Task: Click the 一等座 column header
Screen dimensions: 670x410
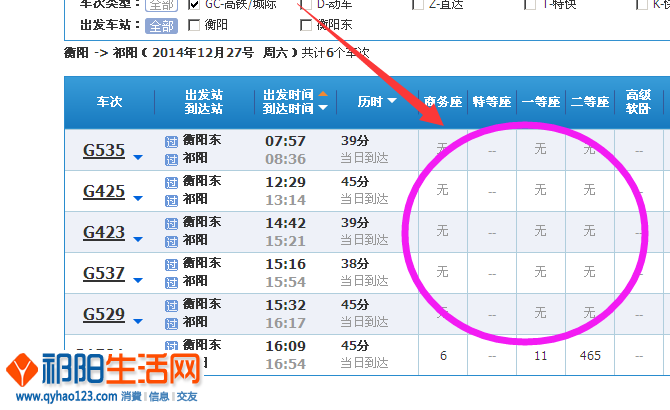Action: coord(541,102)
